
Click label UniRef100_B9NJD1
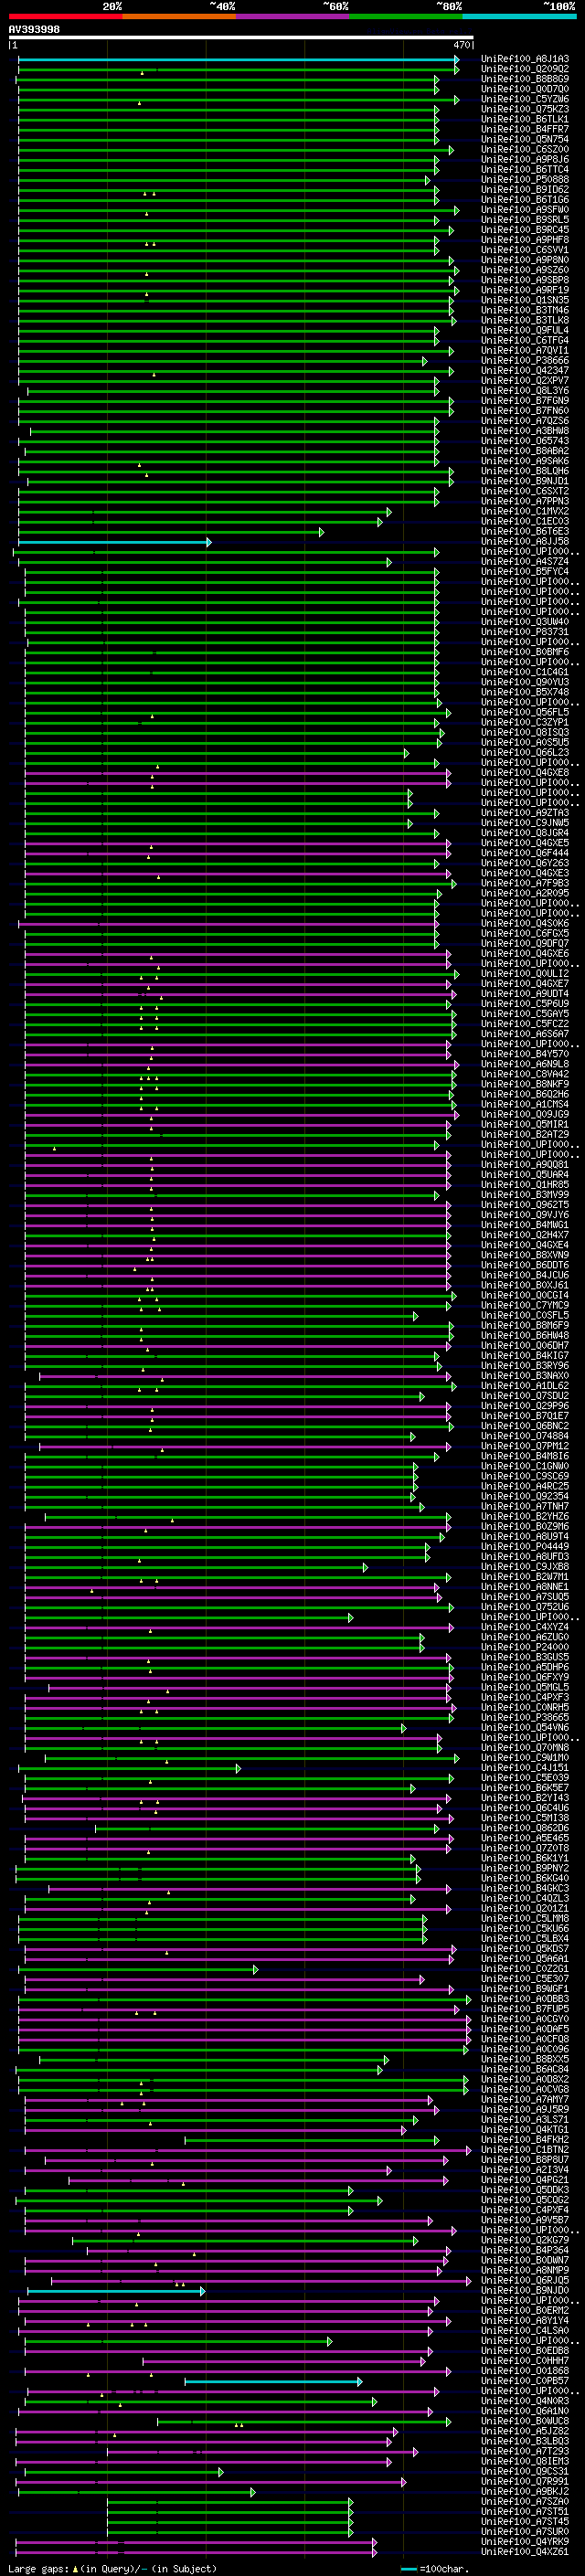(x=525, y=481)
